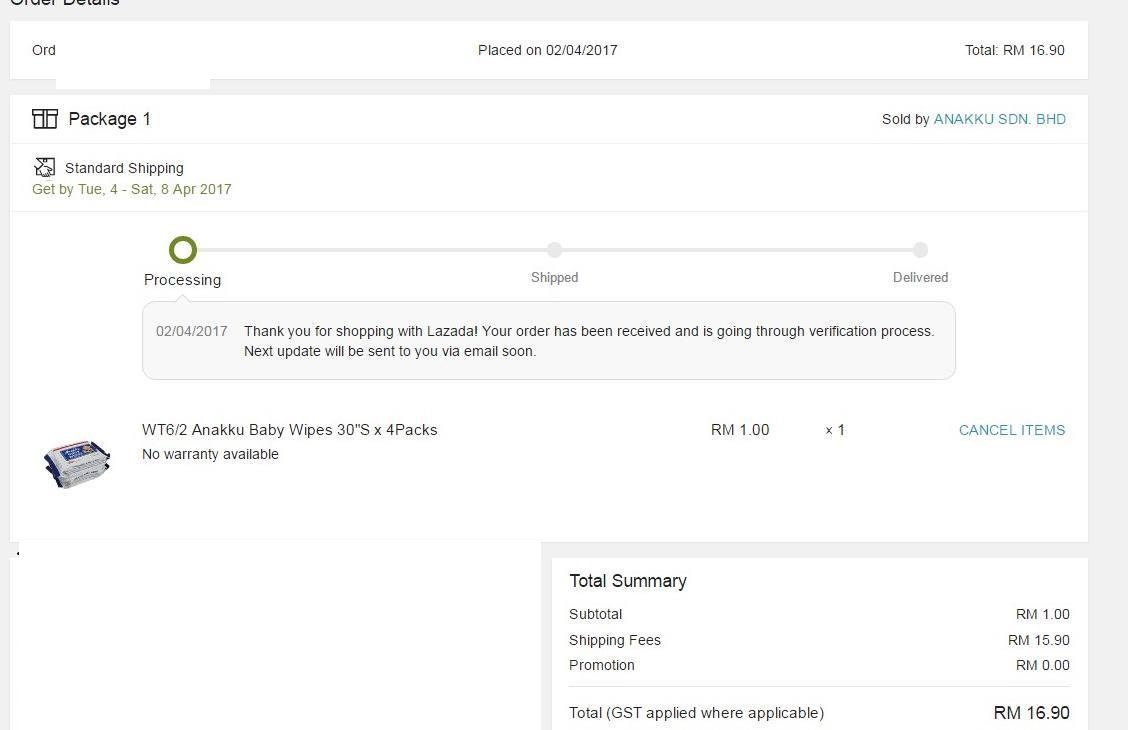The image size is (1128, 730).
Task: Click the item price RM 1.00
Action: coord(740,430)
